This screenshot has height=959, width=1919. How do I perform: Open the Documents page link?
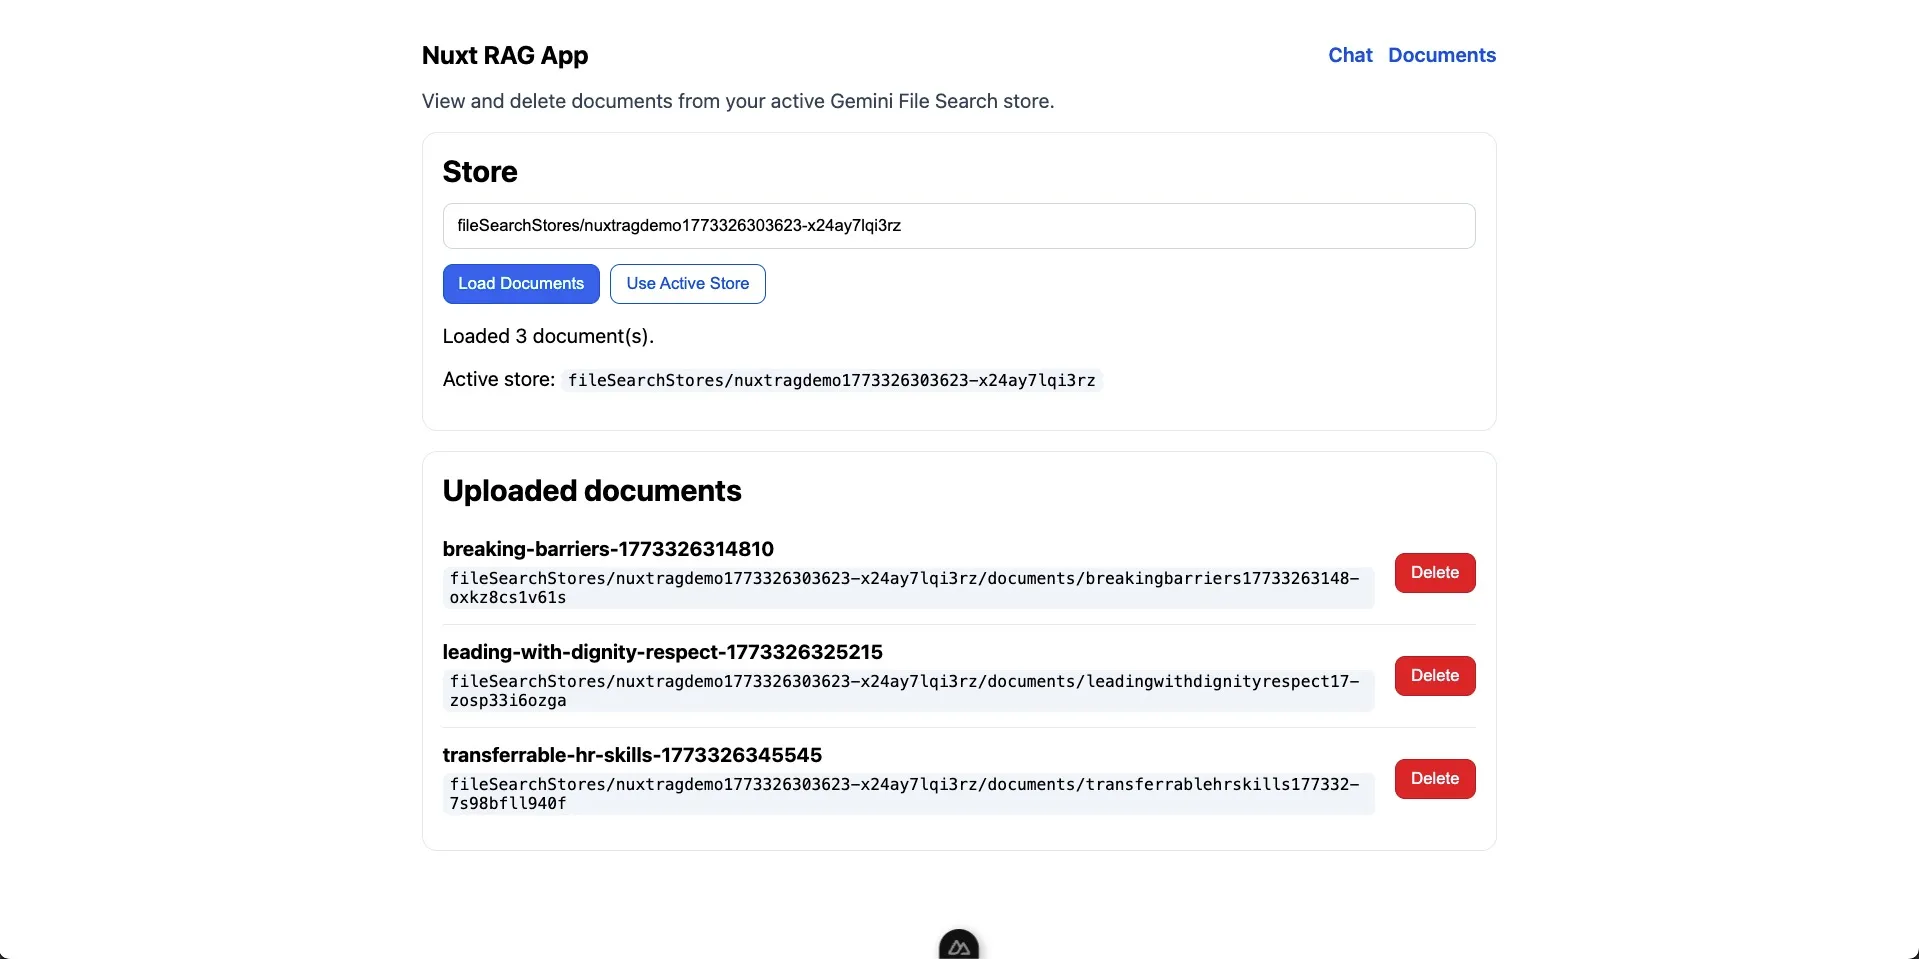point(1442,55)
